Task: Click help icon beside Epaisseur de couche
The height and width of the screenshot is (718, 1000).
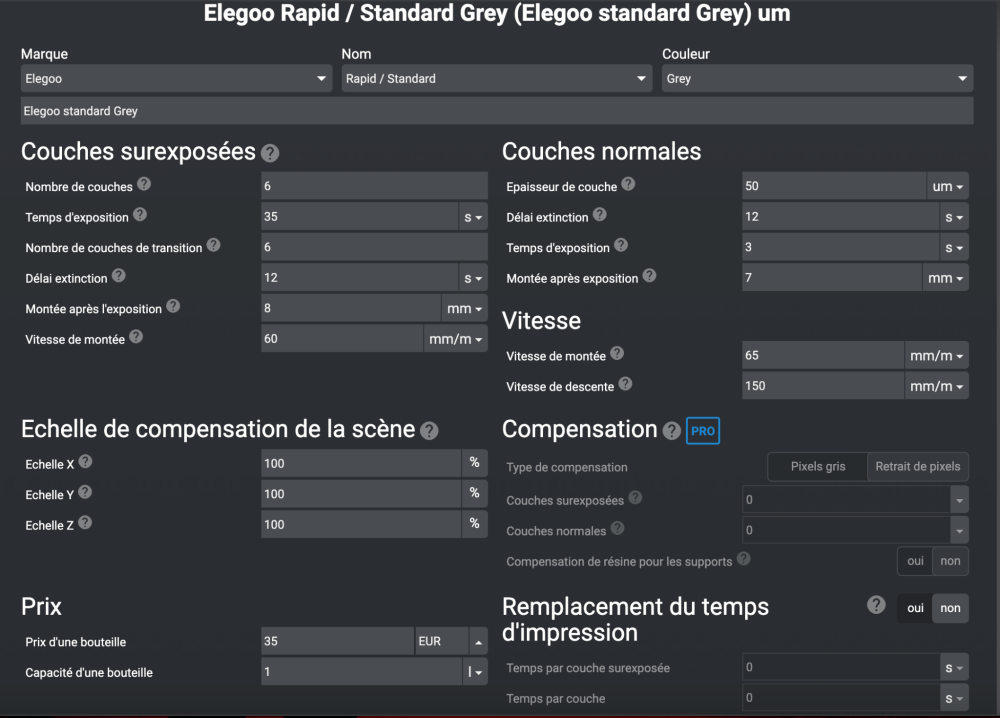Action: [x=628, y=185]
